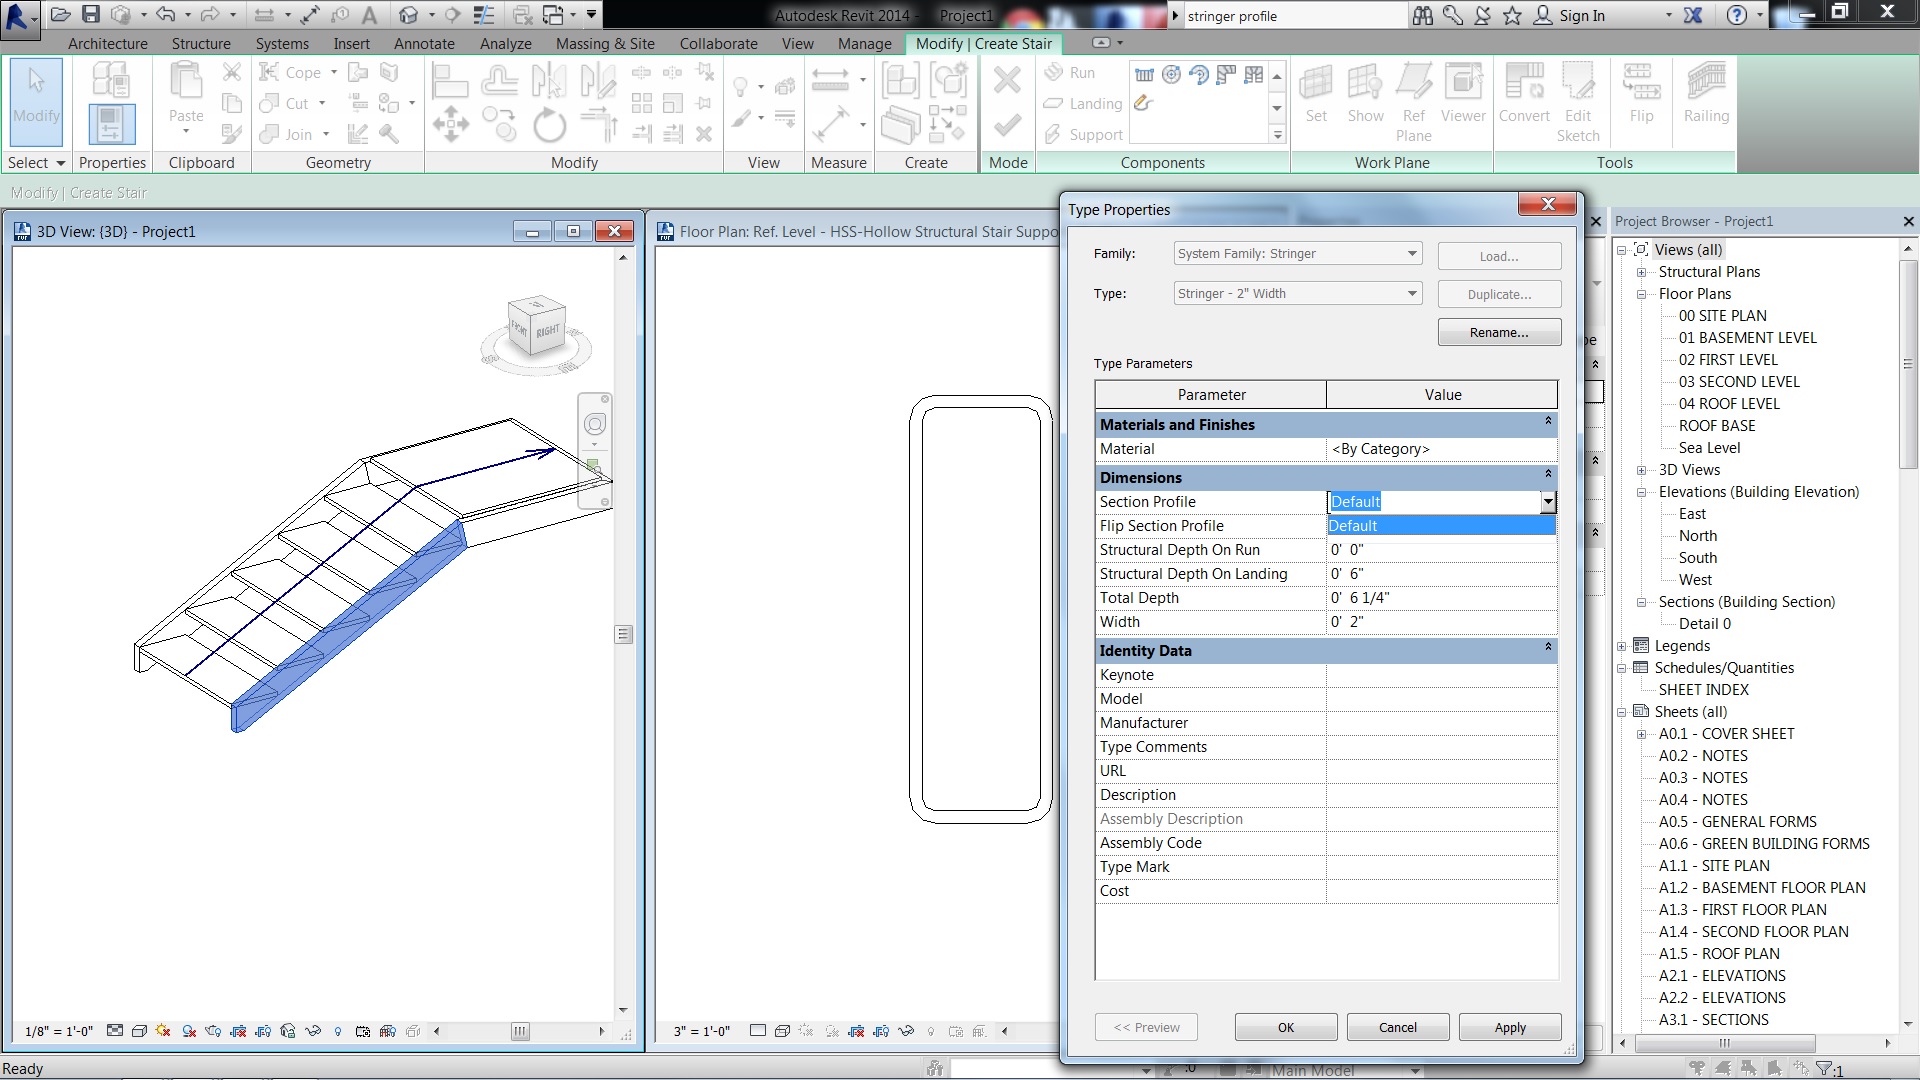Open the Type dropdown showing Stringer - 2" Width
This screenshot has height=1080, width=1920.
1411,293
